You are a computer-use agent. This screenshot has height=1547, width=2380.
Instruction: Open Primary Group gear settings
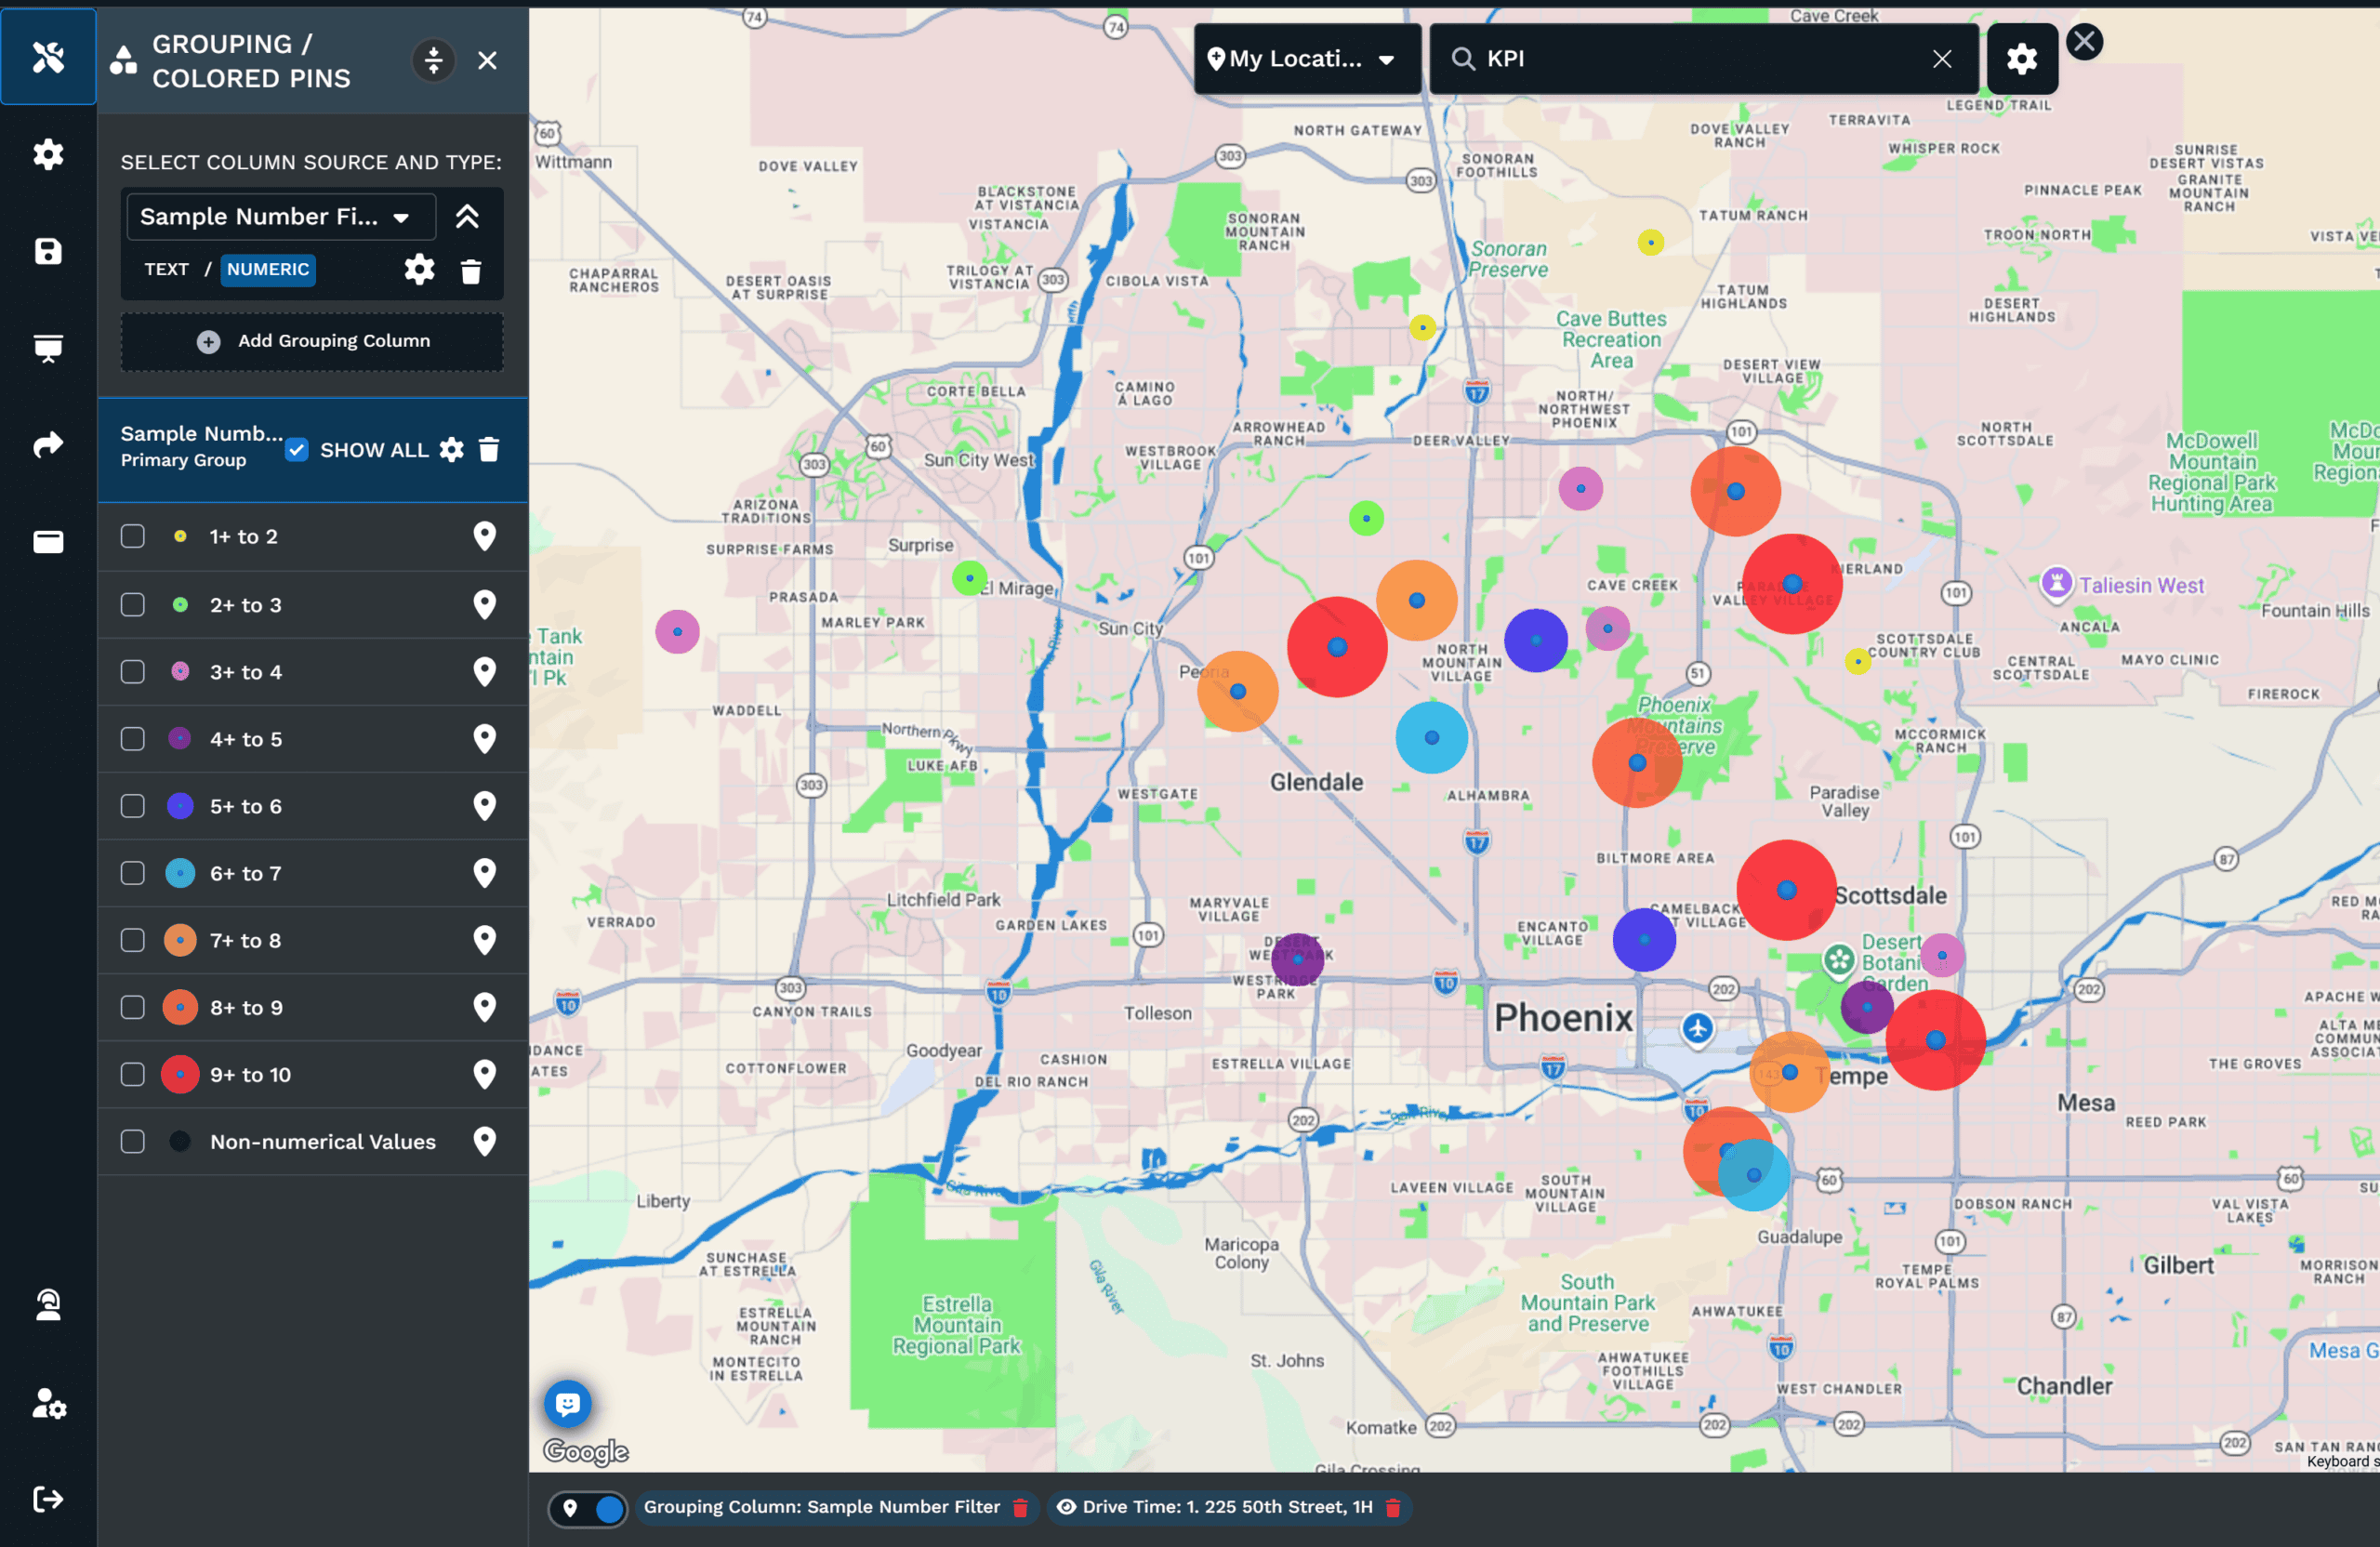tap(452, 449)
